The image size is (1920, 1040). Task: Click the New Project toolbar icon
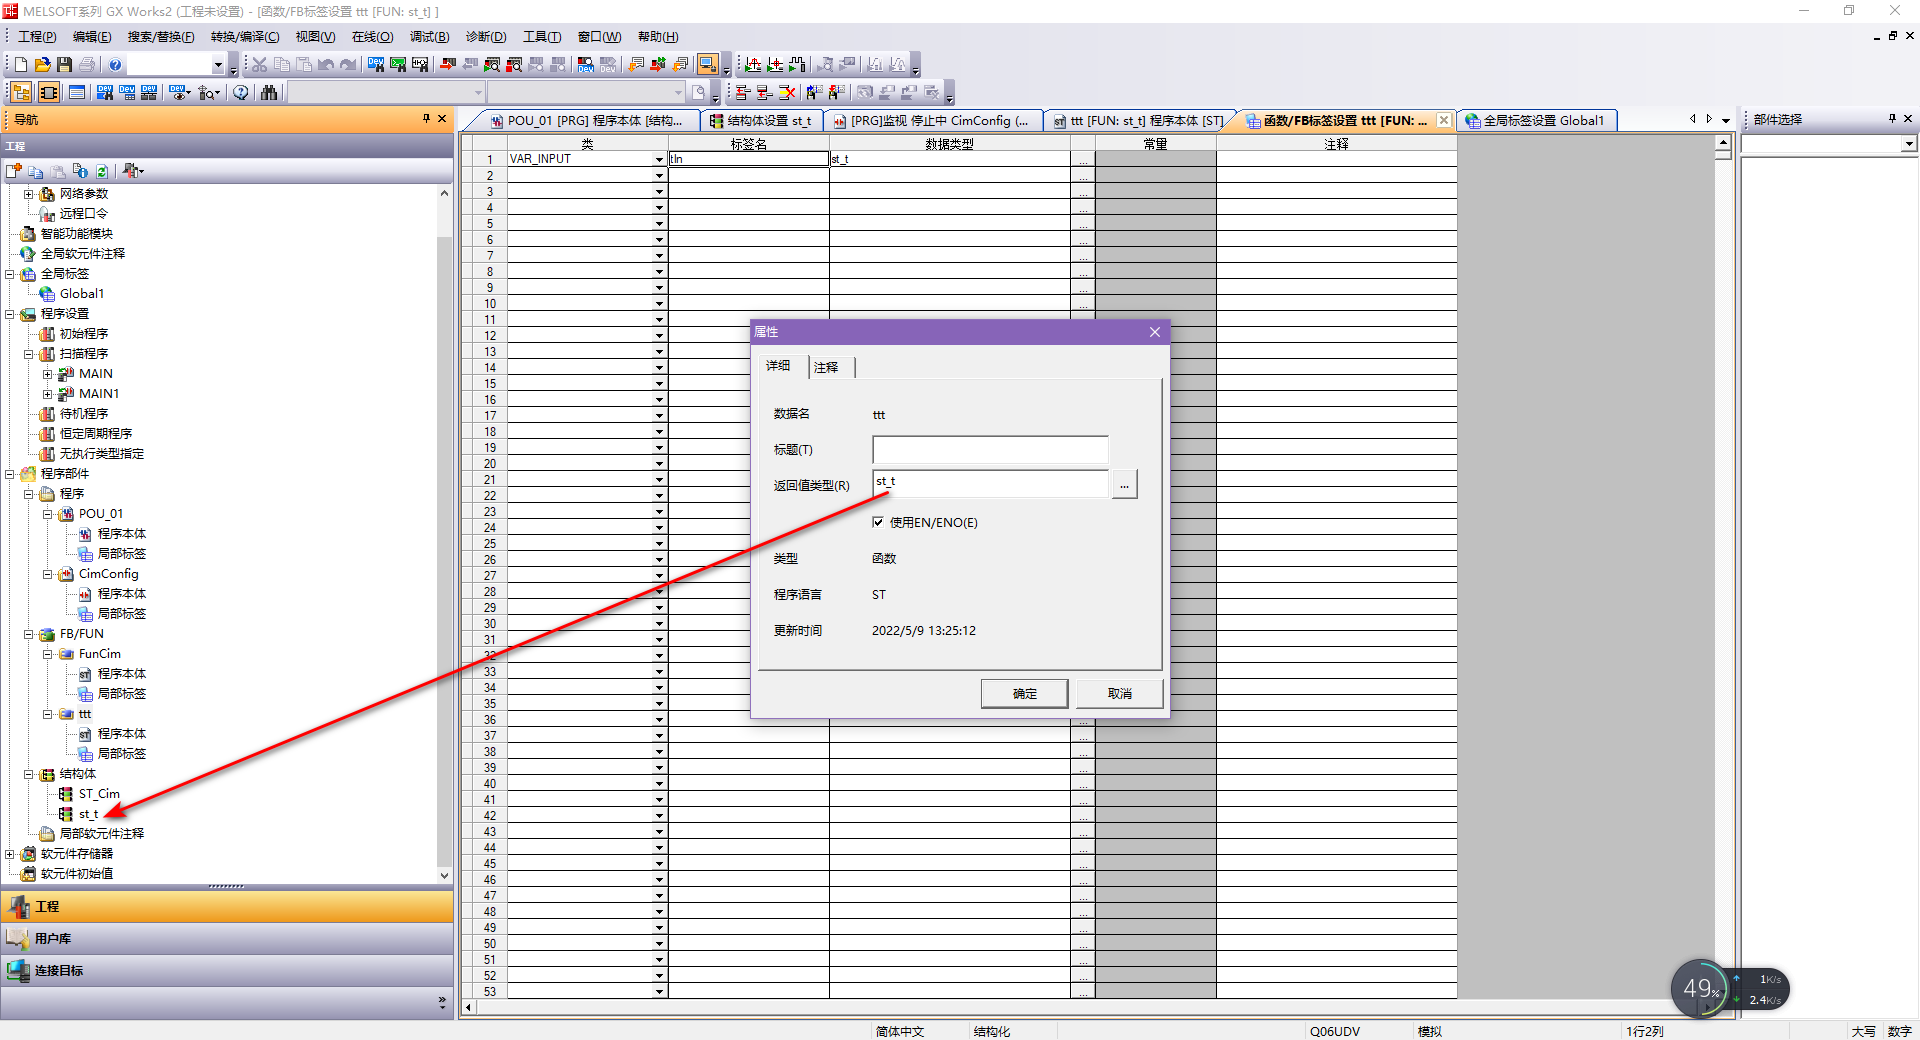pos(21,65)
